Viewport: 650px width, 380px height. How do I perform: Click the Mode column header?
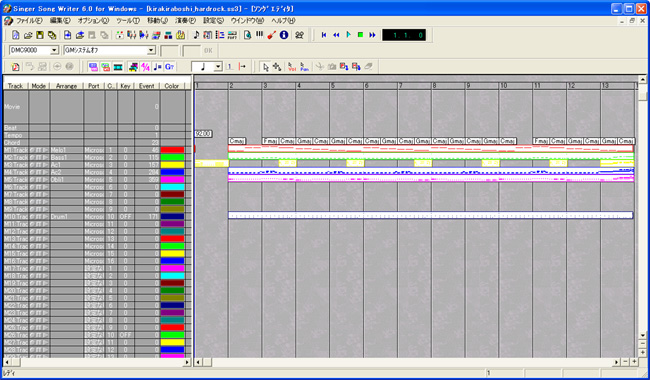39,86
